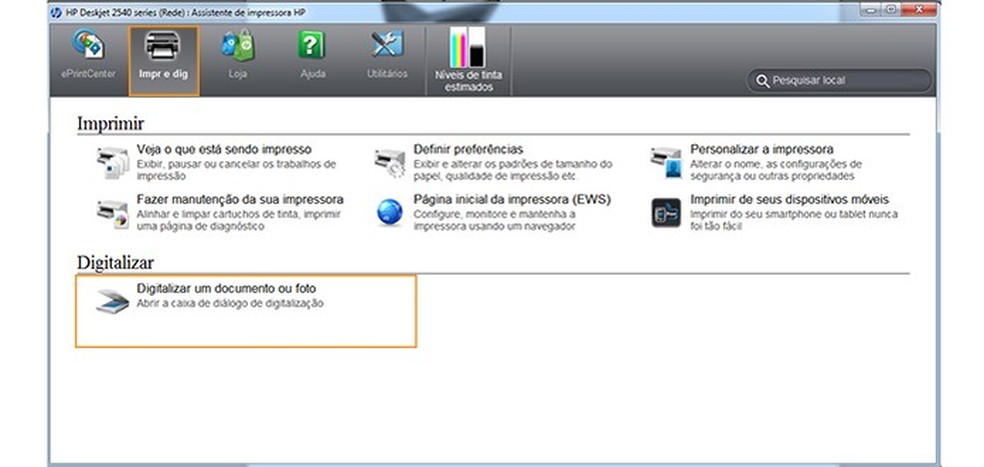This screenshot has width=984, height=467.
Task: Click the mobile devices printing icon
Action: (666, 213)
